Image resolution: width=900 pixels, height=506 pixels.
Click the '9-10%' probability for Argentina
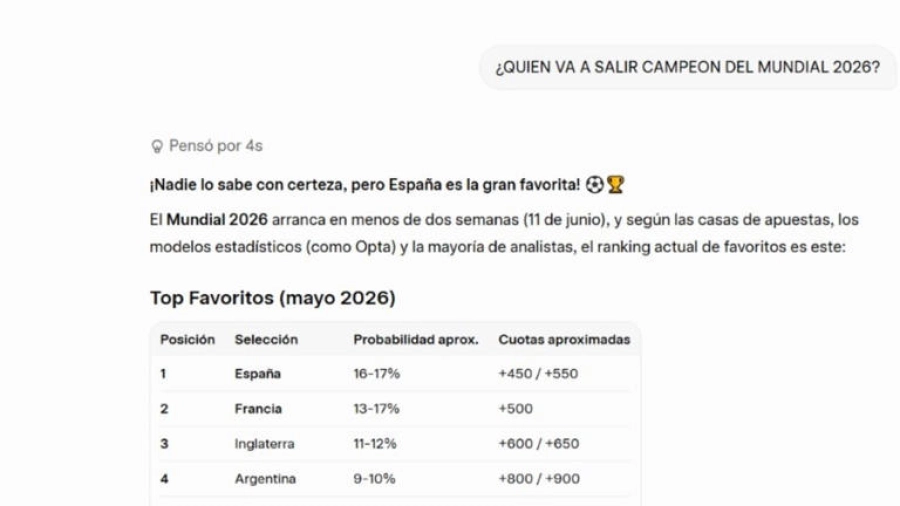pos(374,479)
